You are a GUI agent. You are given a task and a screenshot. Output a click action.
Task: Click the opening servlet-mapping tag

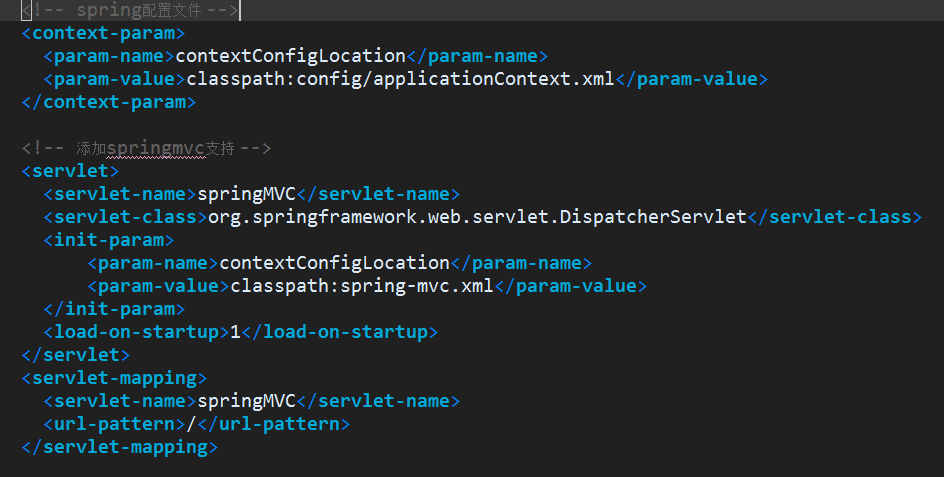coord(114,378)
